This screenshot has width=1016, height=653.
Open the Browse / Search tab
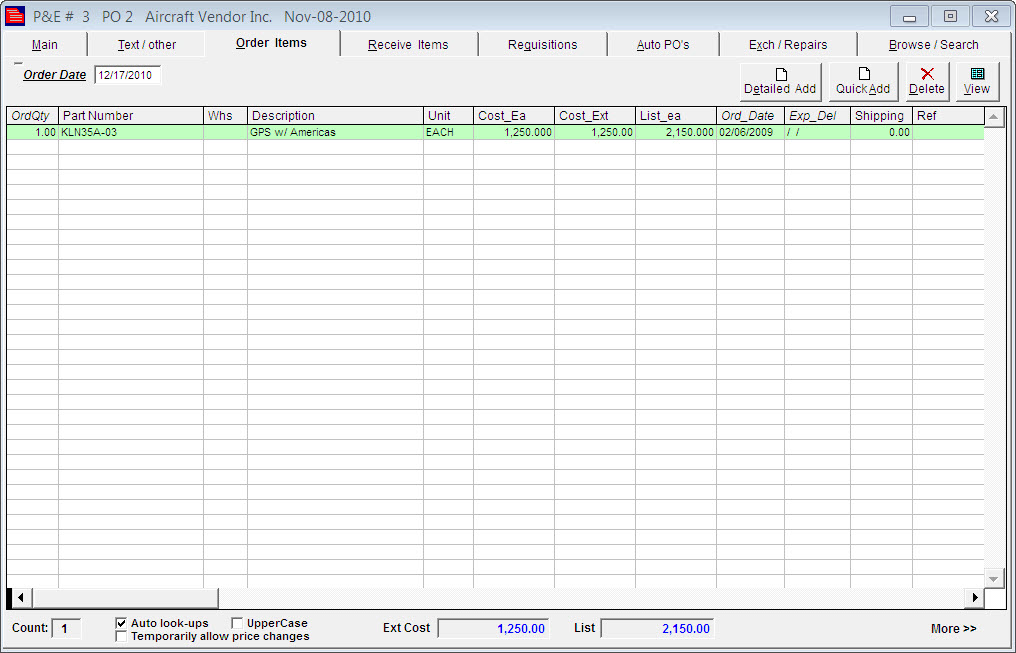[933, 45]
